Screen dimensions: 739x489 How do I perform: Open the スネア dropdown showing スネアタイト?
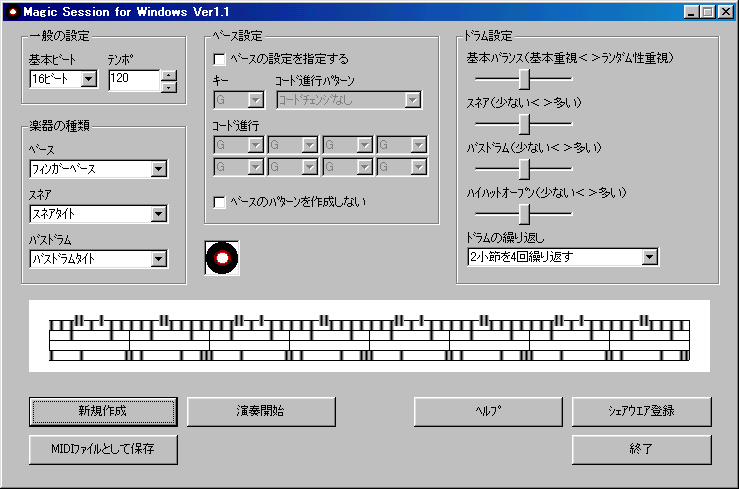pyautogui.click(x=99, y=214)
